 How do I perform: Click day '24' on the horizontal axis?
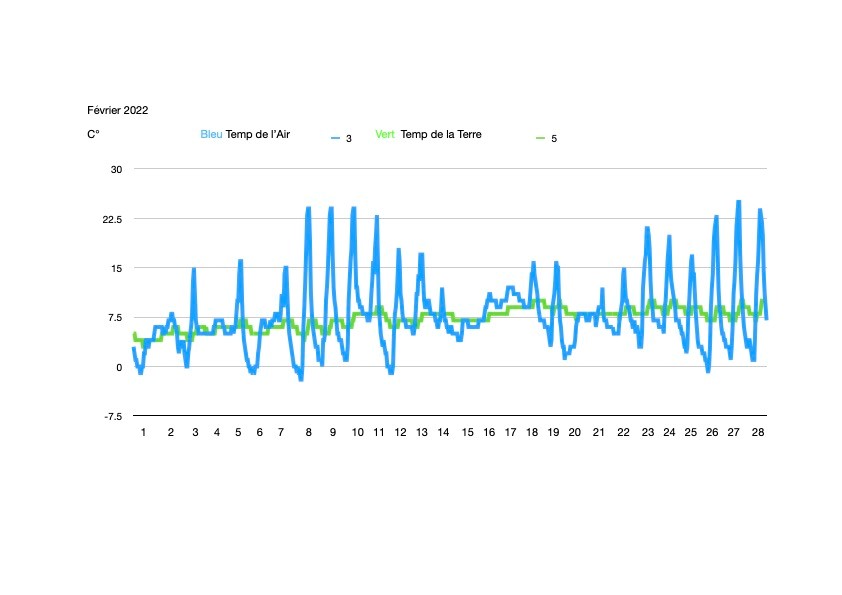click(669, 432)
